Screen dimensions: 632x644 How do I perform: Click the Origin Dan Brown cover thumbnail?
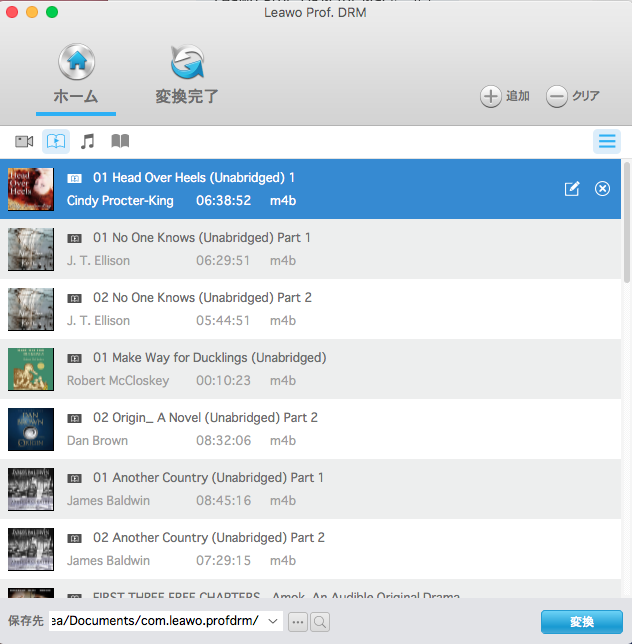click(x=31, y=429)
